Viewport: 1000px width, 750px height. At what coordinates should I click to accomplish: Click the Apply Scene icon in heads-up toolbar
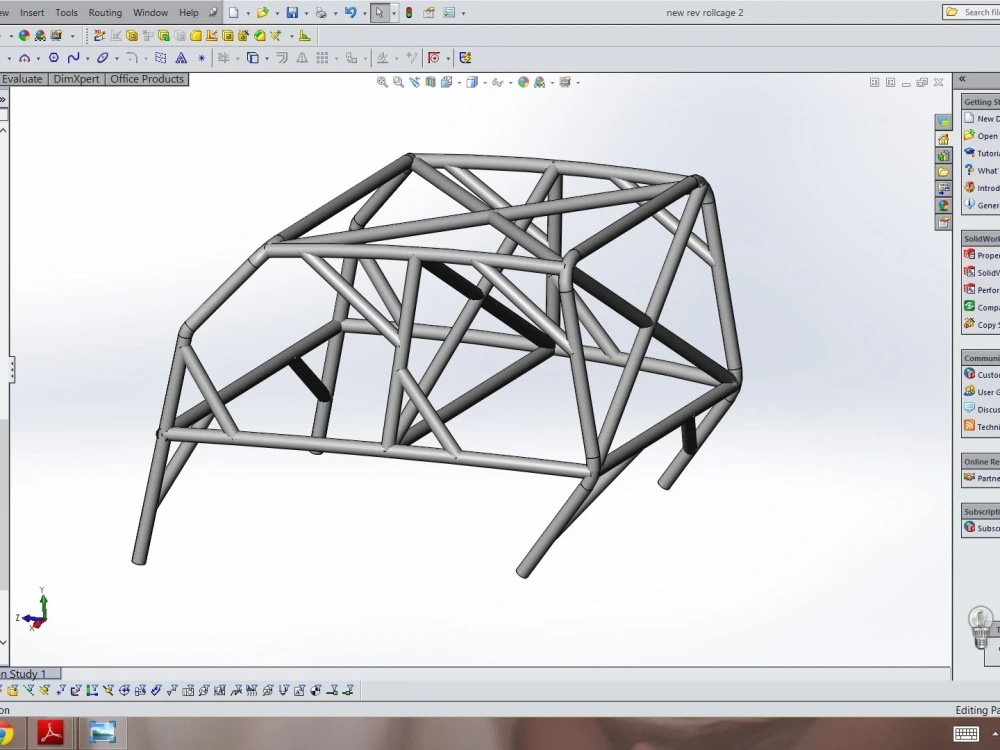point(540,82)
